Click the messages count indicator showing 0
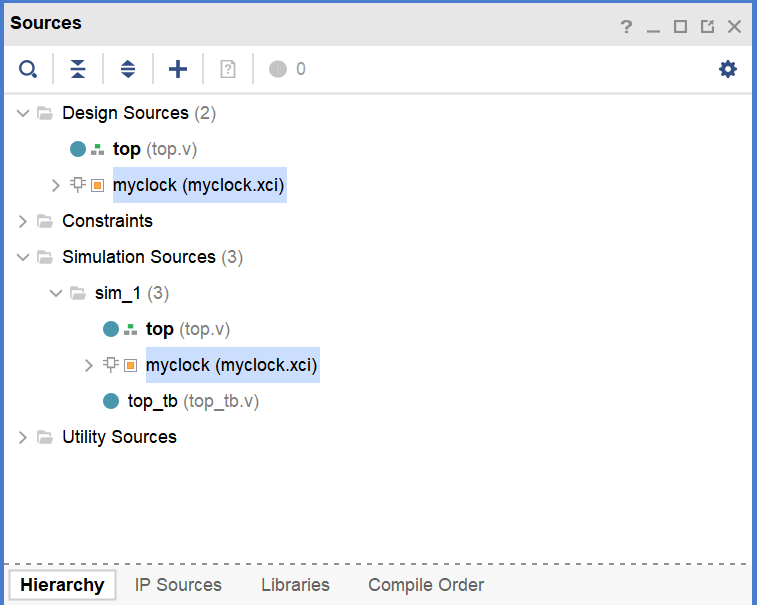The height and width of the screenshot is (605, 757). click(287, 69)
